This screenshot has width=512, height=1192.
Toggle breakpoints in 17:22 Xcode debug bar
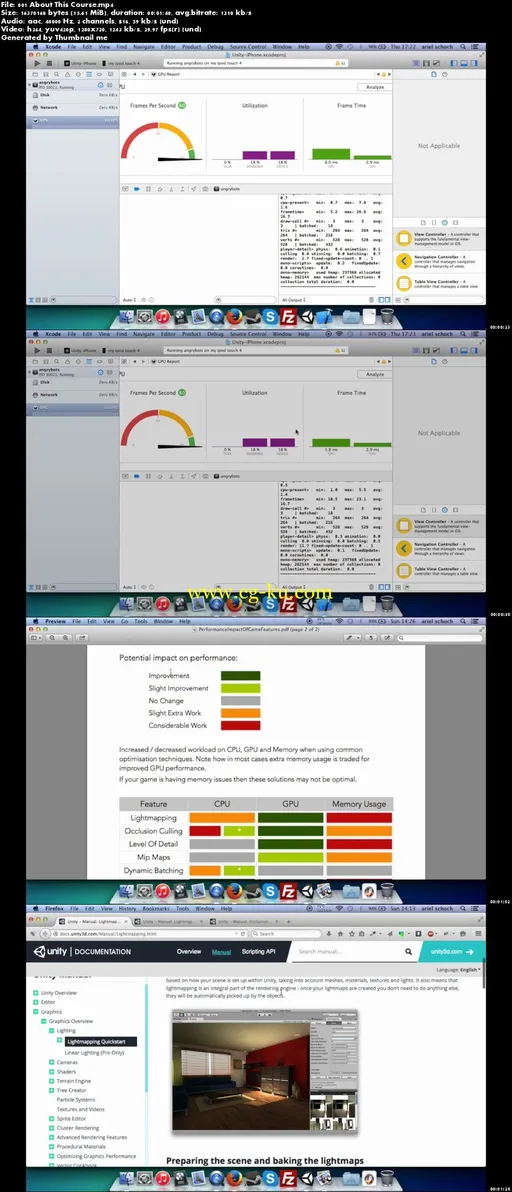pyautogui.click(x=137, y=188)
